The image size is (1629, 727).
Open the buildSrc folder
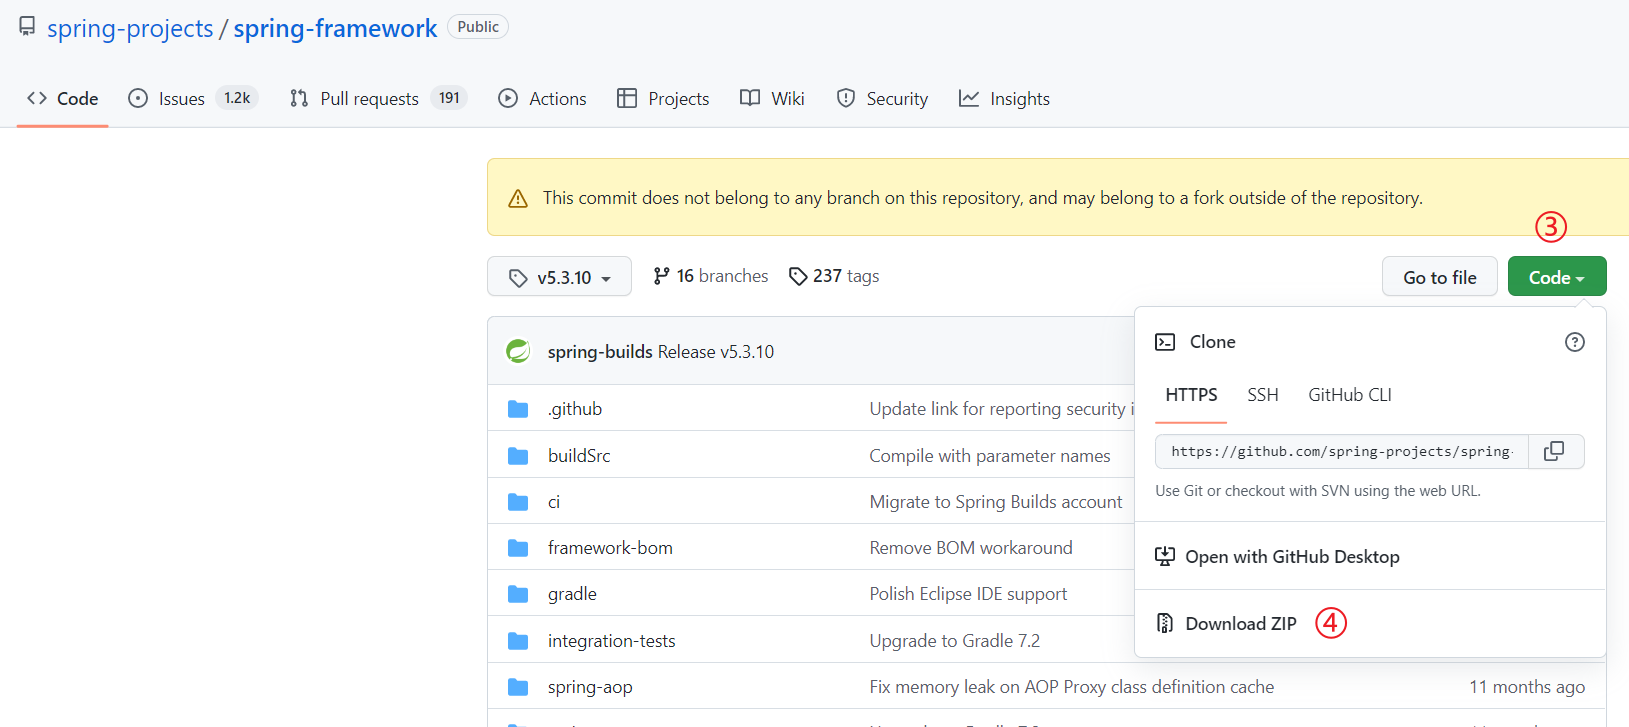[579, 456]
